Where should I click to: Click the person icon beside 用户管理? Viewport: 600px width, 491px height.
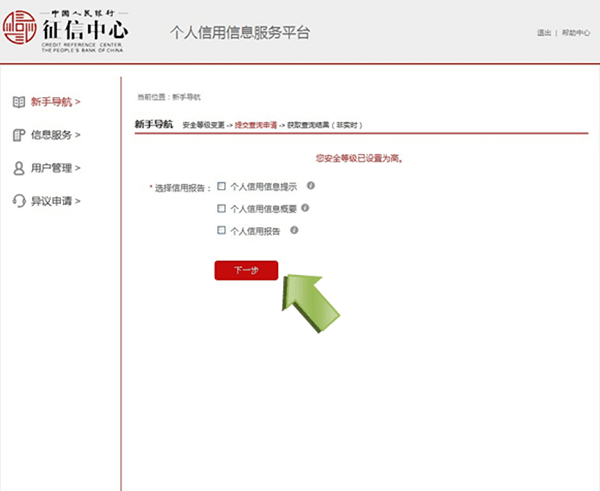(x=19, y=168)
